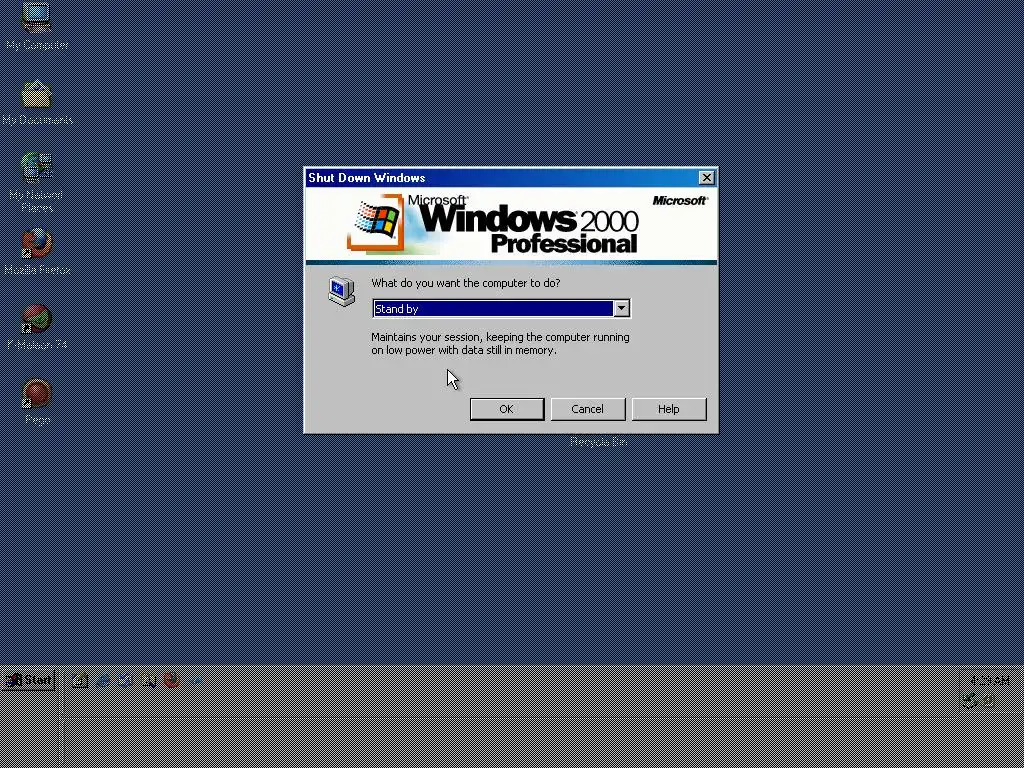Click the left system tray icon under the clock
1024x768 pixels.
(x=970, y=701)
